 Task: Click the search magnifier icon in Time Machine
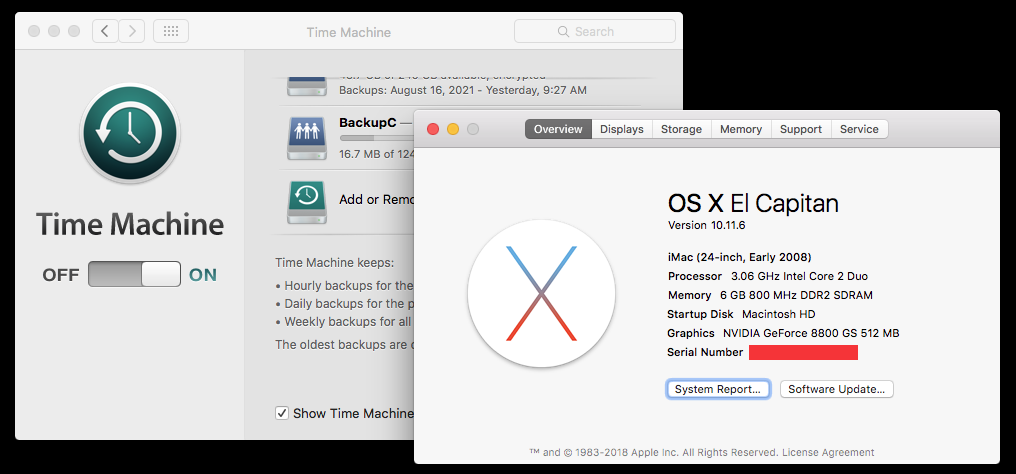563,31
